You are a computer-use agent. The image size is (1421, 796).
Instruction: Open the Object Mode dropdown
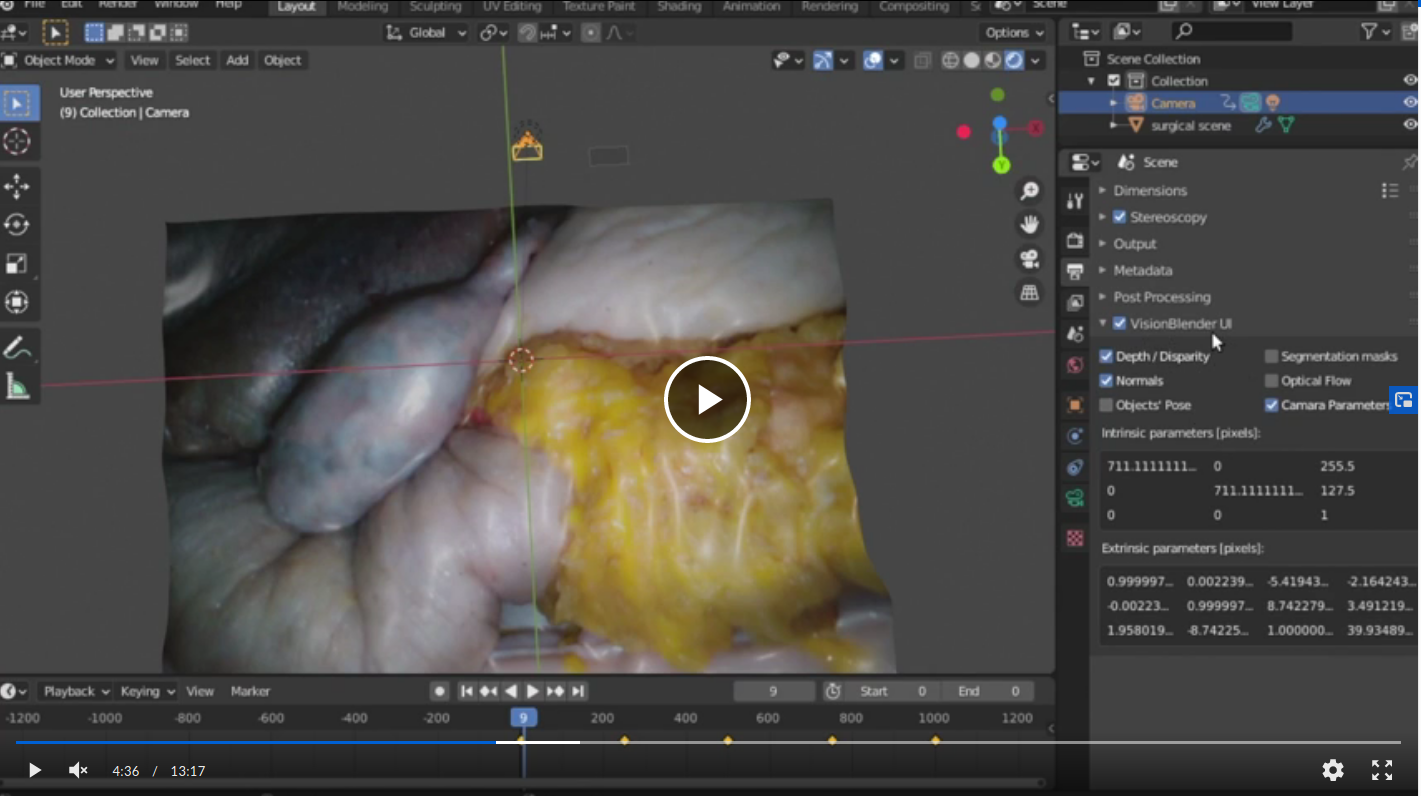60,60
